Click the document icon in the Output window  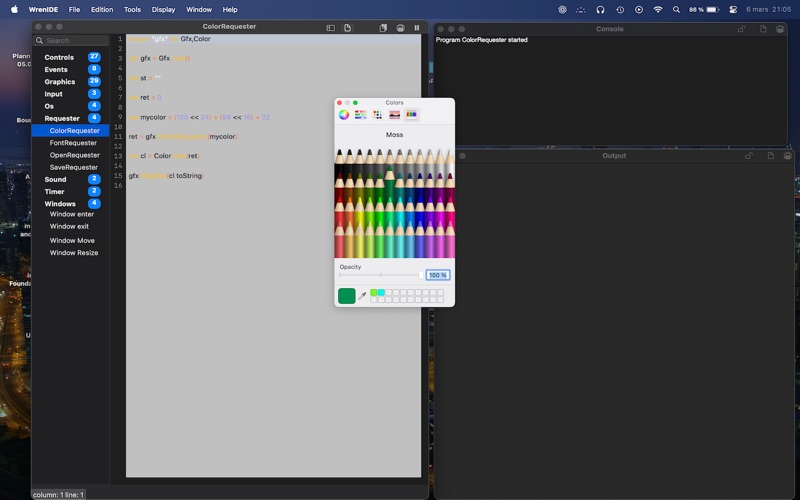tap(771, 156)
